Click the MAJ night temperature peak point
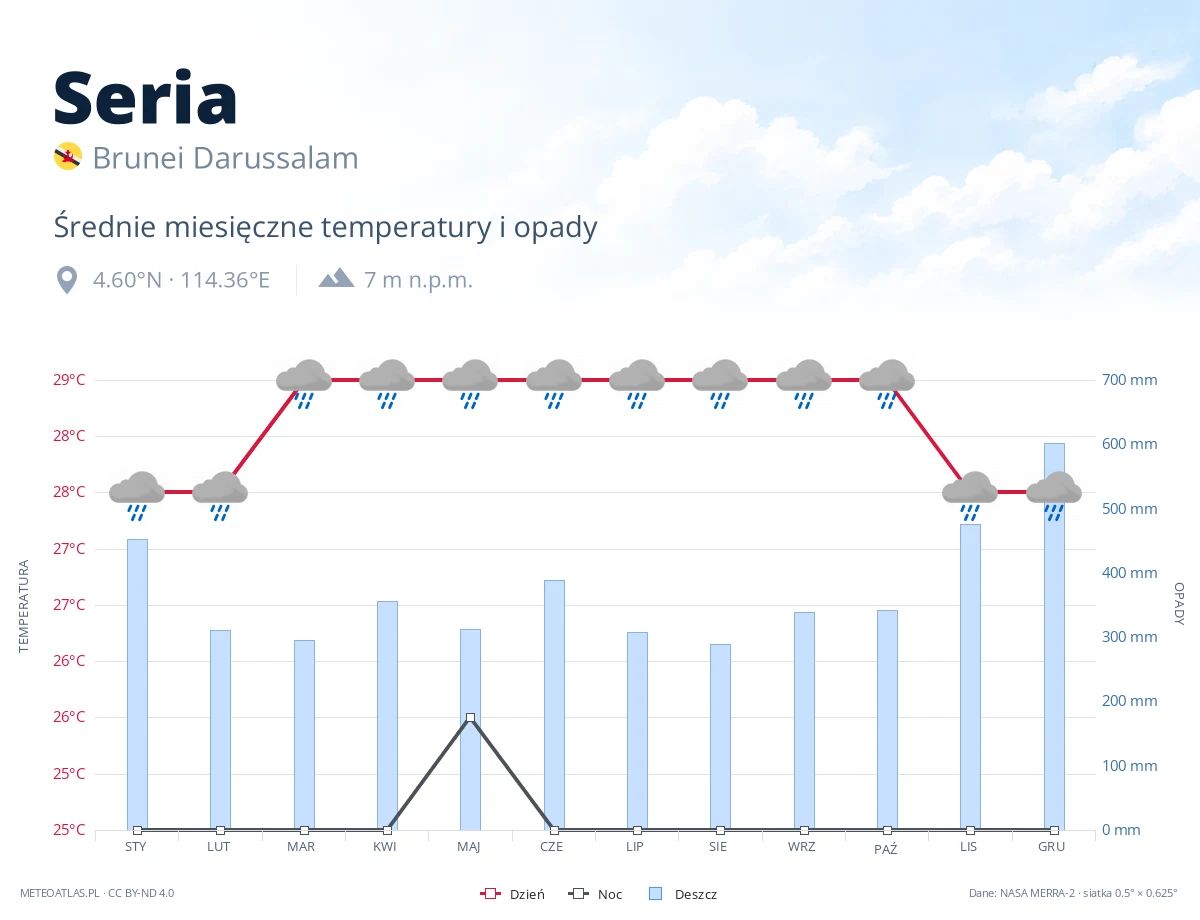This screenshot has width=1200, height=920. [470, 717]
